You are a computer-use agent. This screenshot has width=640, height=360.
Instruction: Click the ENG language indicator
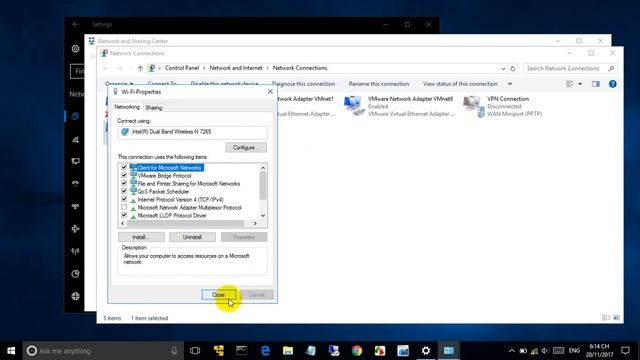pos(574,351)
